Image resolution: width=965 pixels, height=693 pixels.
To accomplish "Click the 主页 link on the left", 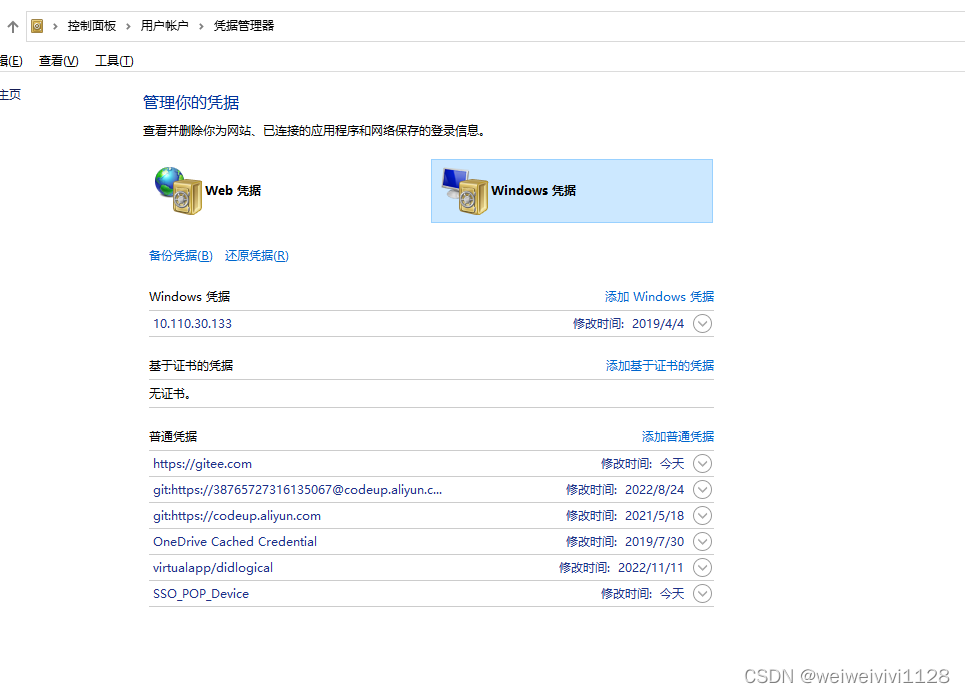I will pos(10,93).
